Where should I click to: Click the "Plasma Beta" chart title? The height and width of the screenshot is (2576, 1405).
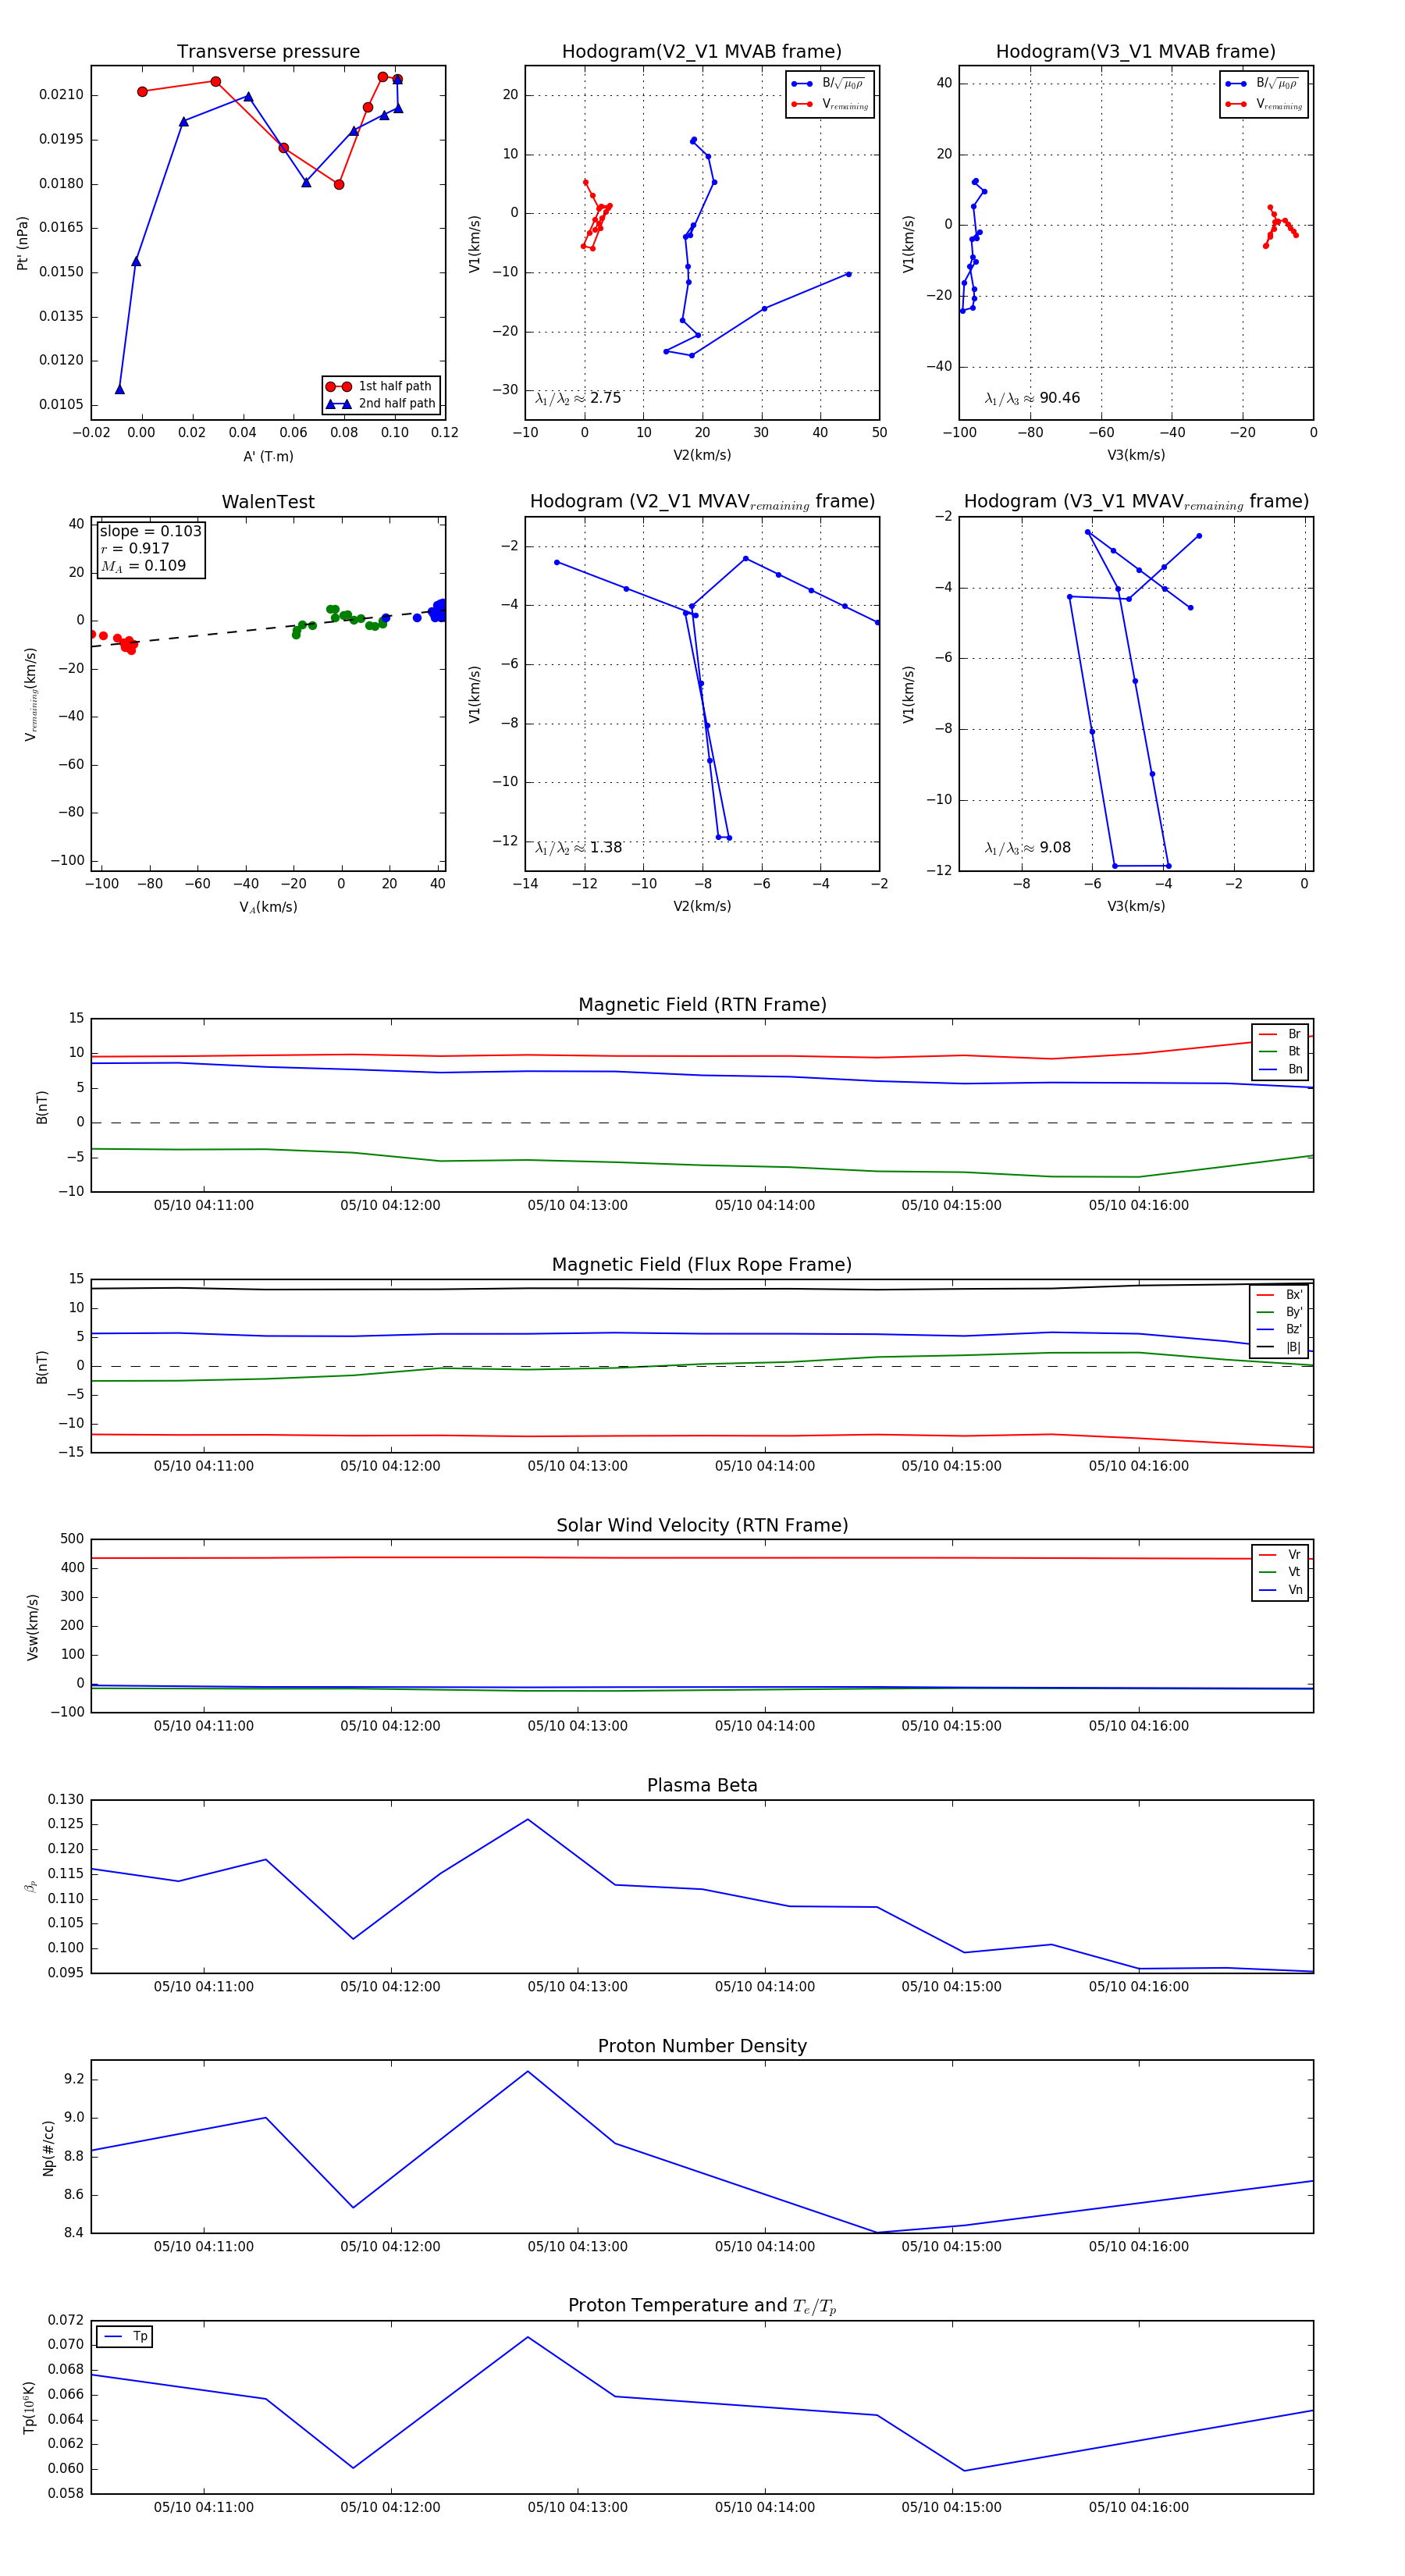[x=702, y=1786]
